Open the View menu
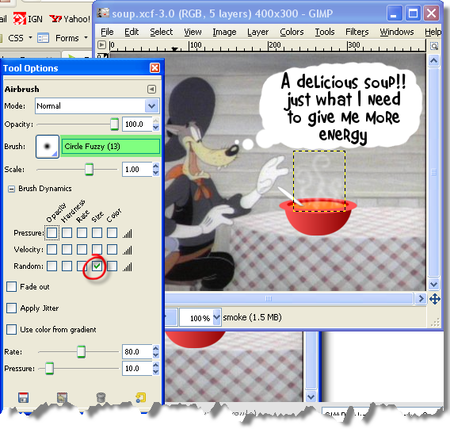Image resolution: width=450 pixels, height=429 pixels. click(192, 32)
